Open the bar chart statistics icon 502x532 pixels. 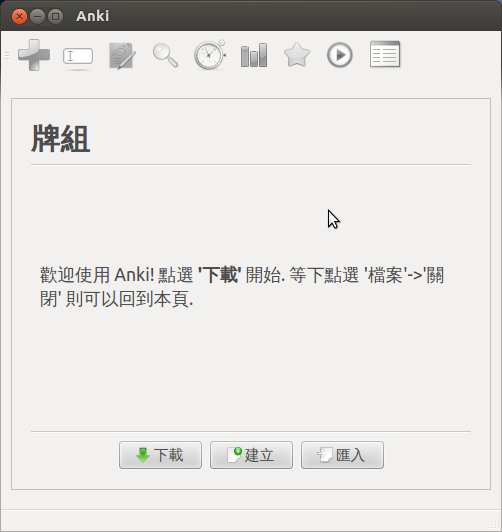pyautogui.click(x=254, y=55)
